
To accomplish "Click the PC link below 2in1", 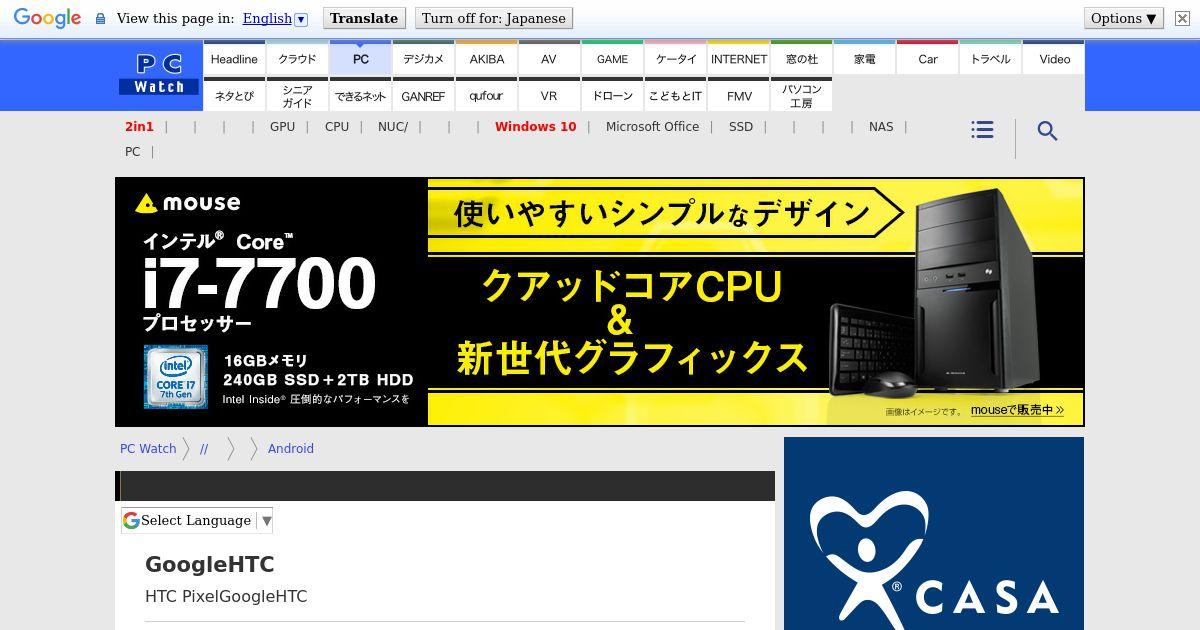I will (x=132, y=152).
